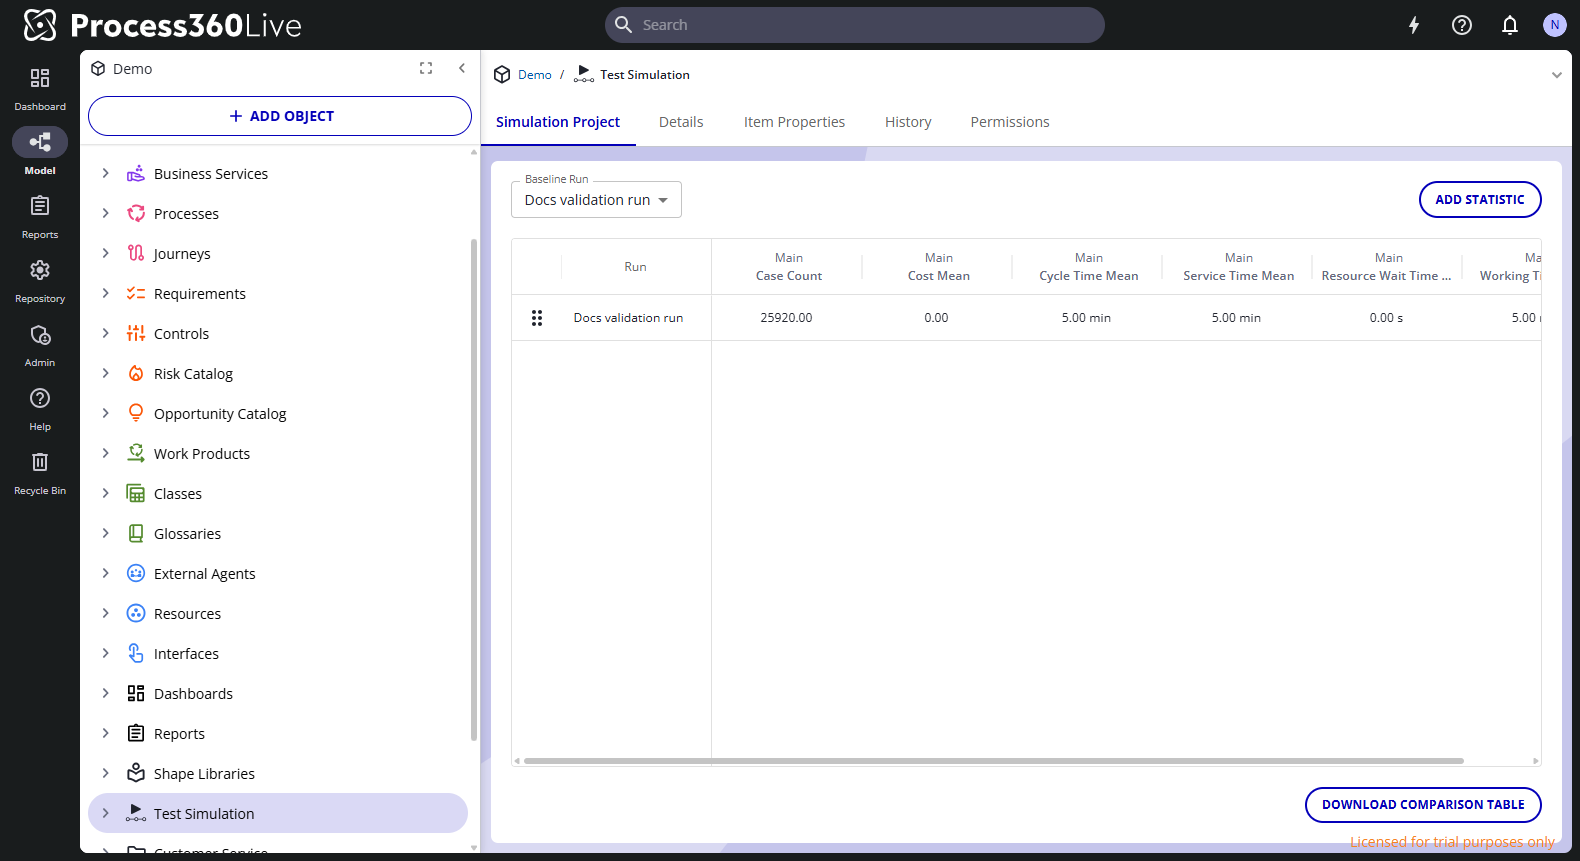Expand the Test Simulation tree node

click(105, 814)
